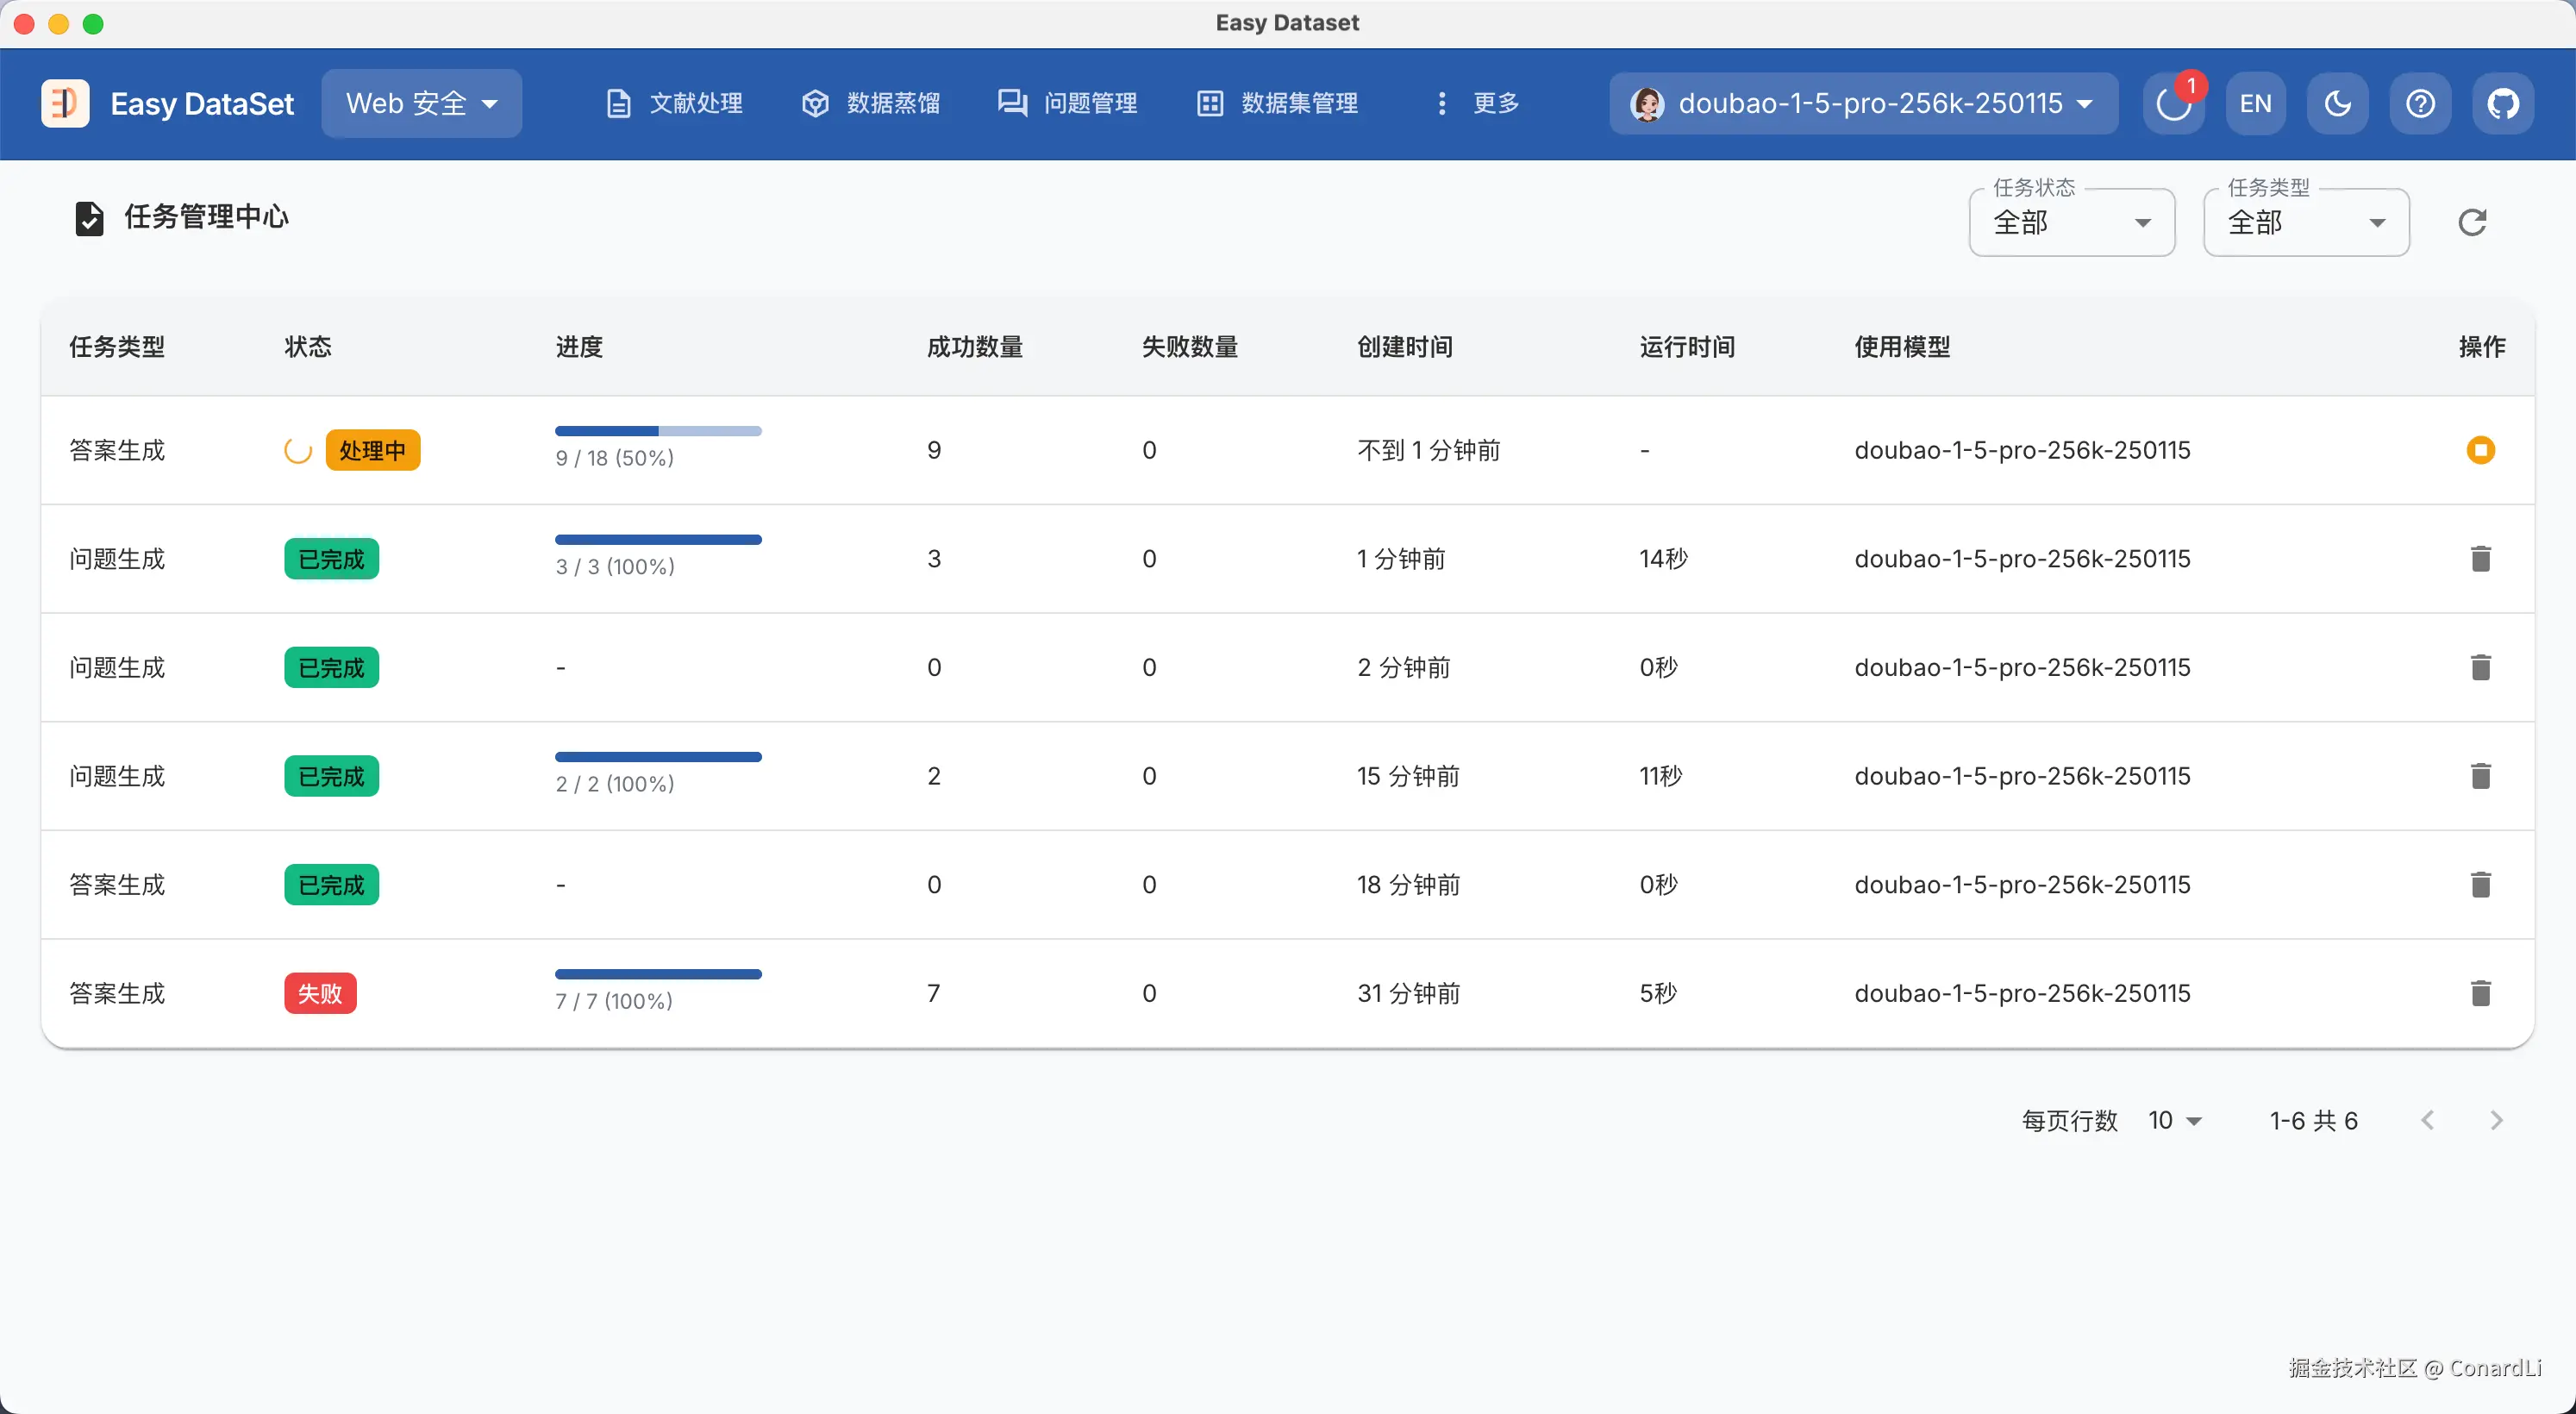Expand the 任务类型 filter dropdown
This screenshot has width=2576, height=1414.
[x=2306, y=222]
